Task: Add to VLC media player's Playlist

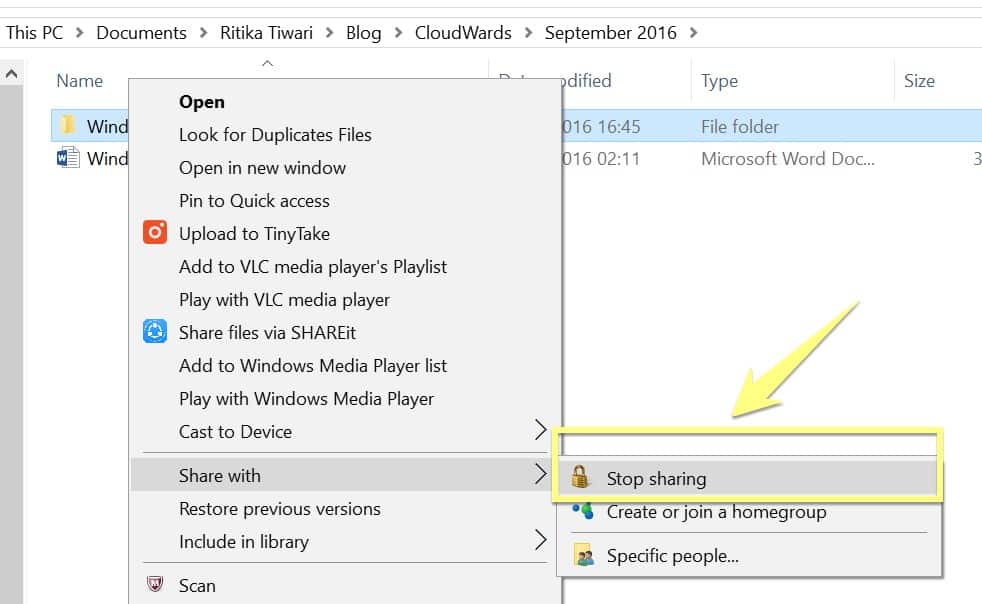Action: (313, 267)
